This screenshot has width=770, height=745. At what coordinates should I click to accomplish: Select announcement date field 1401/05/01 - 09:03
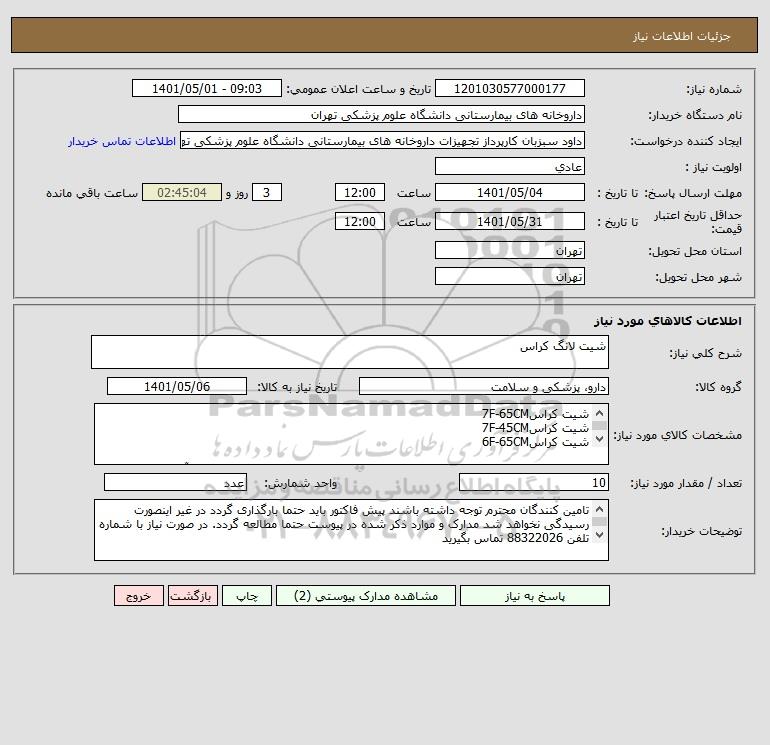click(x=207, y=88)
